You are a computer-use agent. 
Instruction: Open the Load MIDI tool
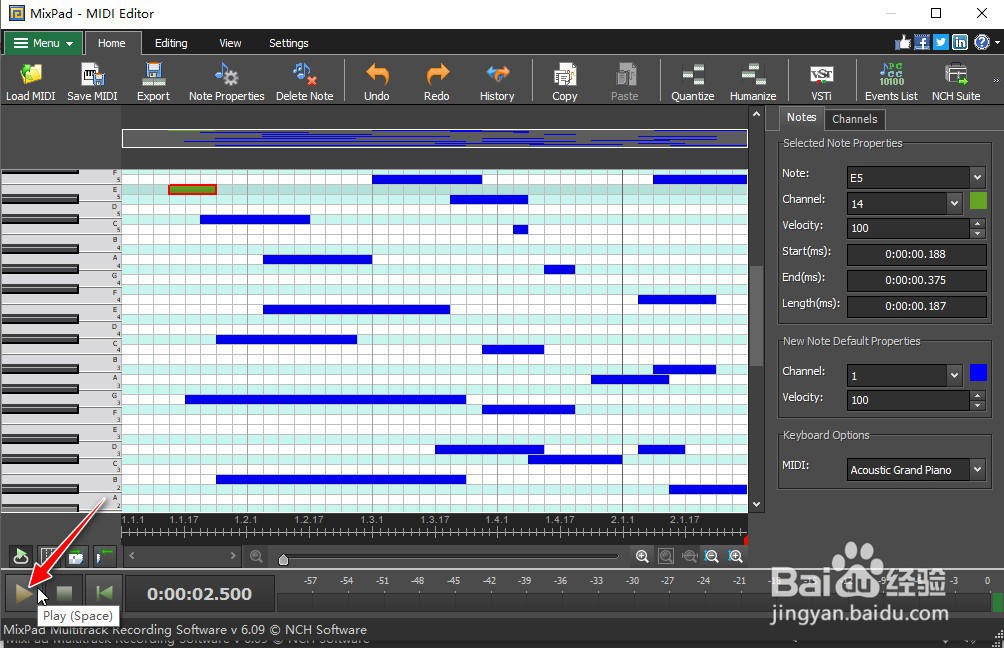(30, 81)
